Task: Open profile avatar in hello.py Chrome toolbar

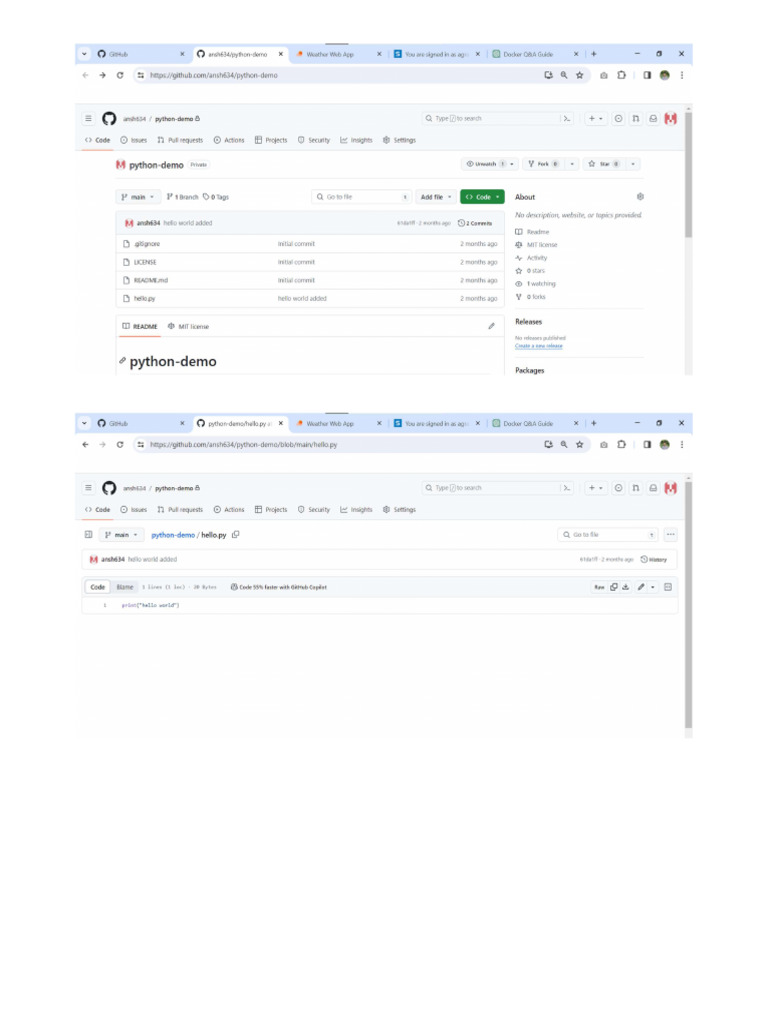Action: [665, 444]
